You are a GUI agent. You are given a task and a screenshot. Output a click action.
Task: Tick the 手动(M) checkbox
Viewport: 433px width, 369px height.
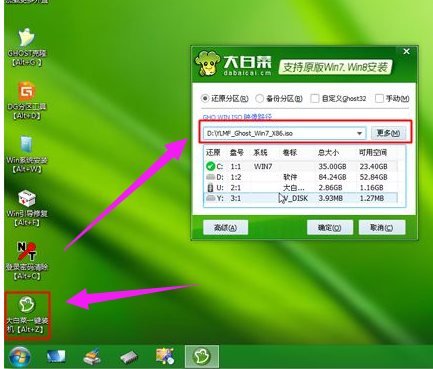pyautogui.click(x=379, y=98)
